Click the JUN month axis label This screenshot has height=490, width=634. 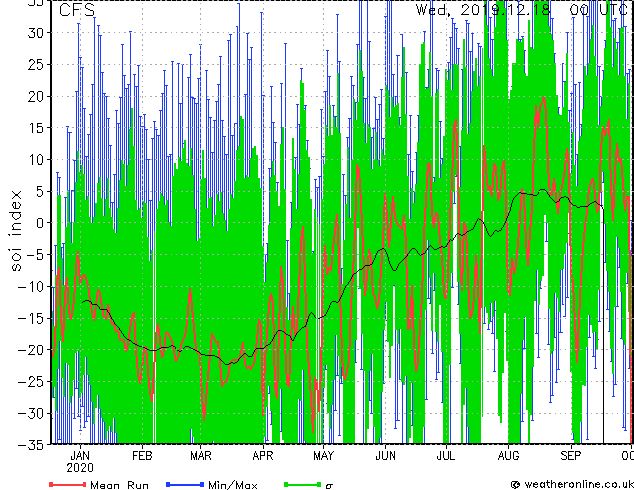pos(385,456)
